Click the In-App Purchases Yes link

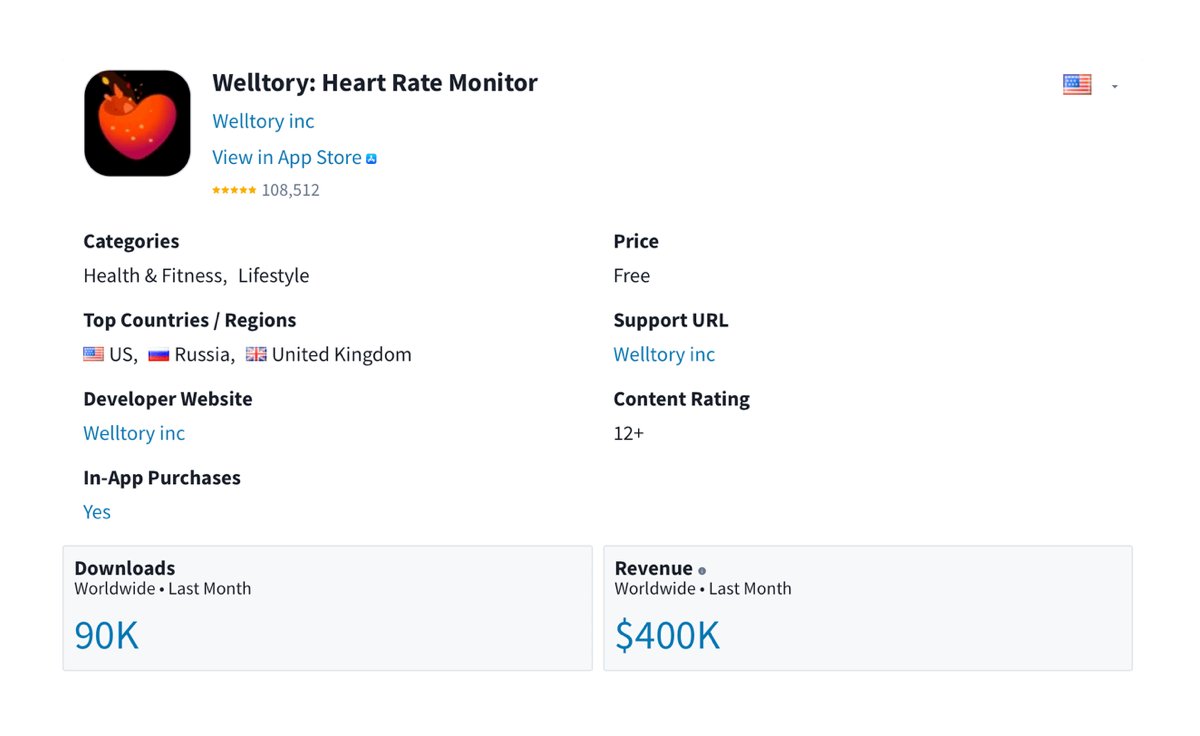click(97, 512)
